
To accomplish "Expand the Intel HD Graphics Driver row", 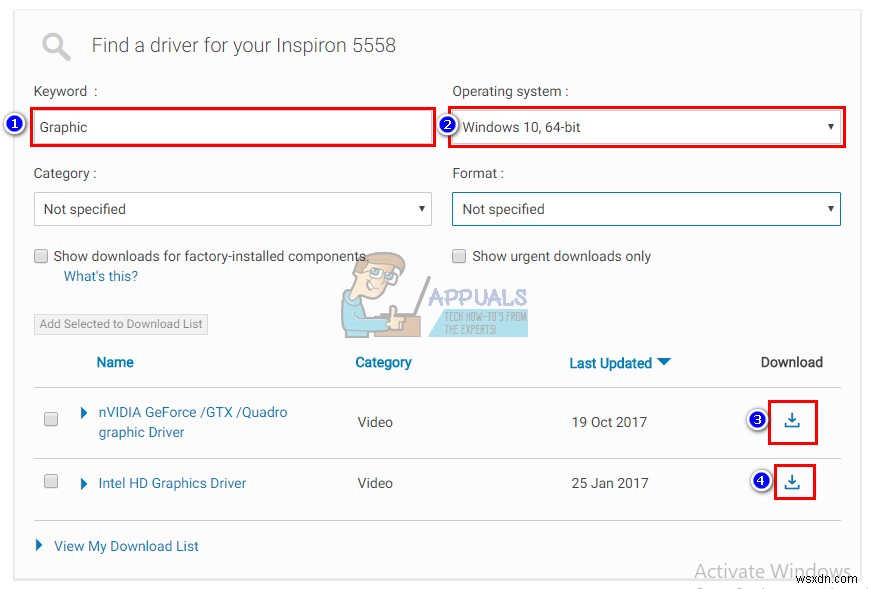I will point(84,484).
